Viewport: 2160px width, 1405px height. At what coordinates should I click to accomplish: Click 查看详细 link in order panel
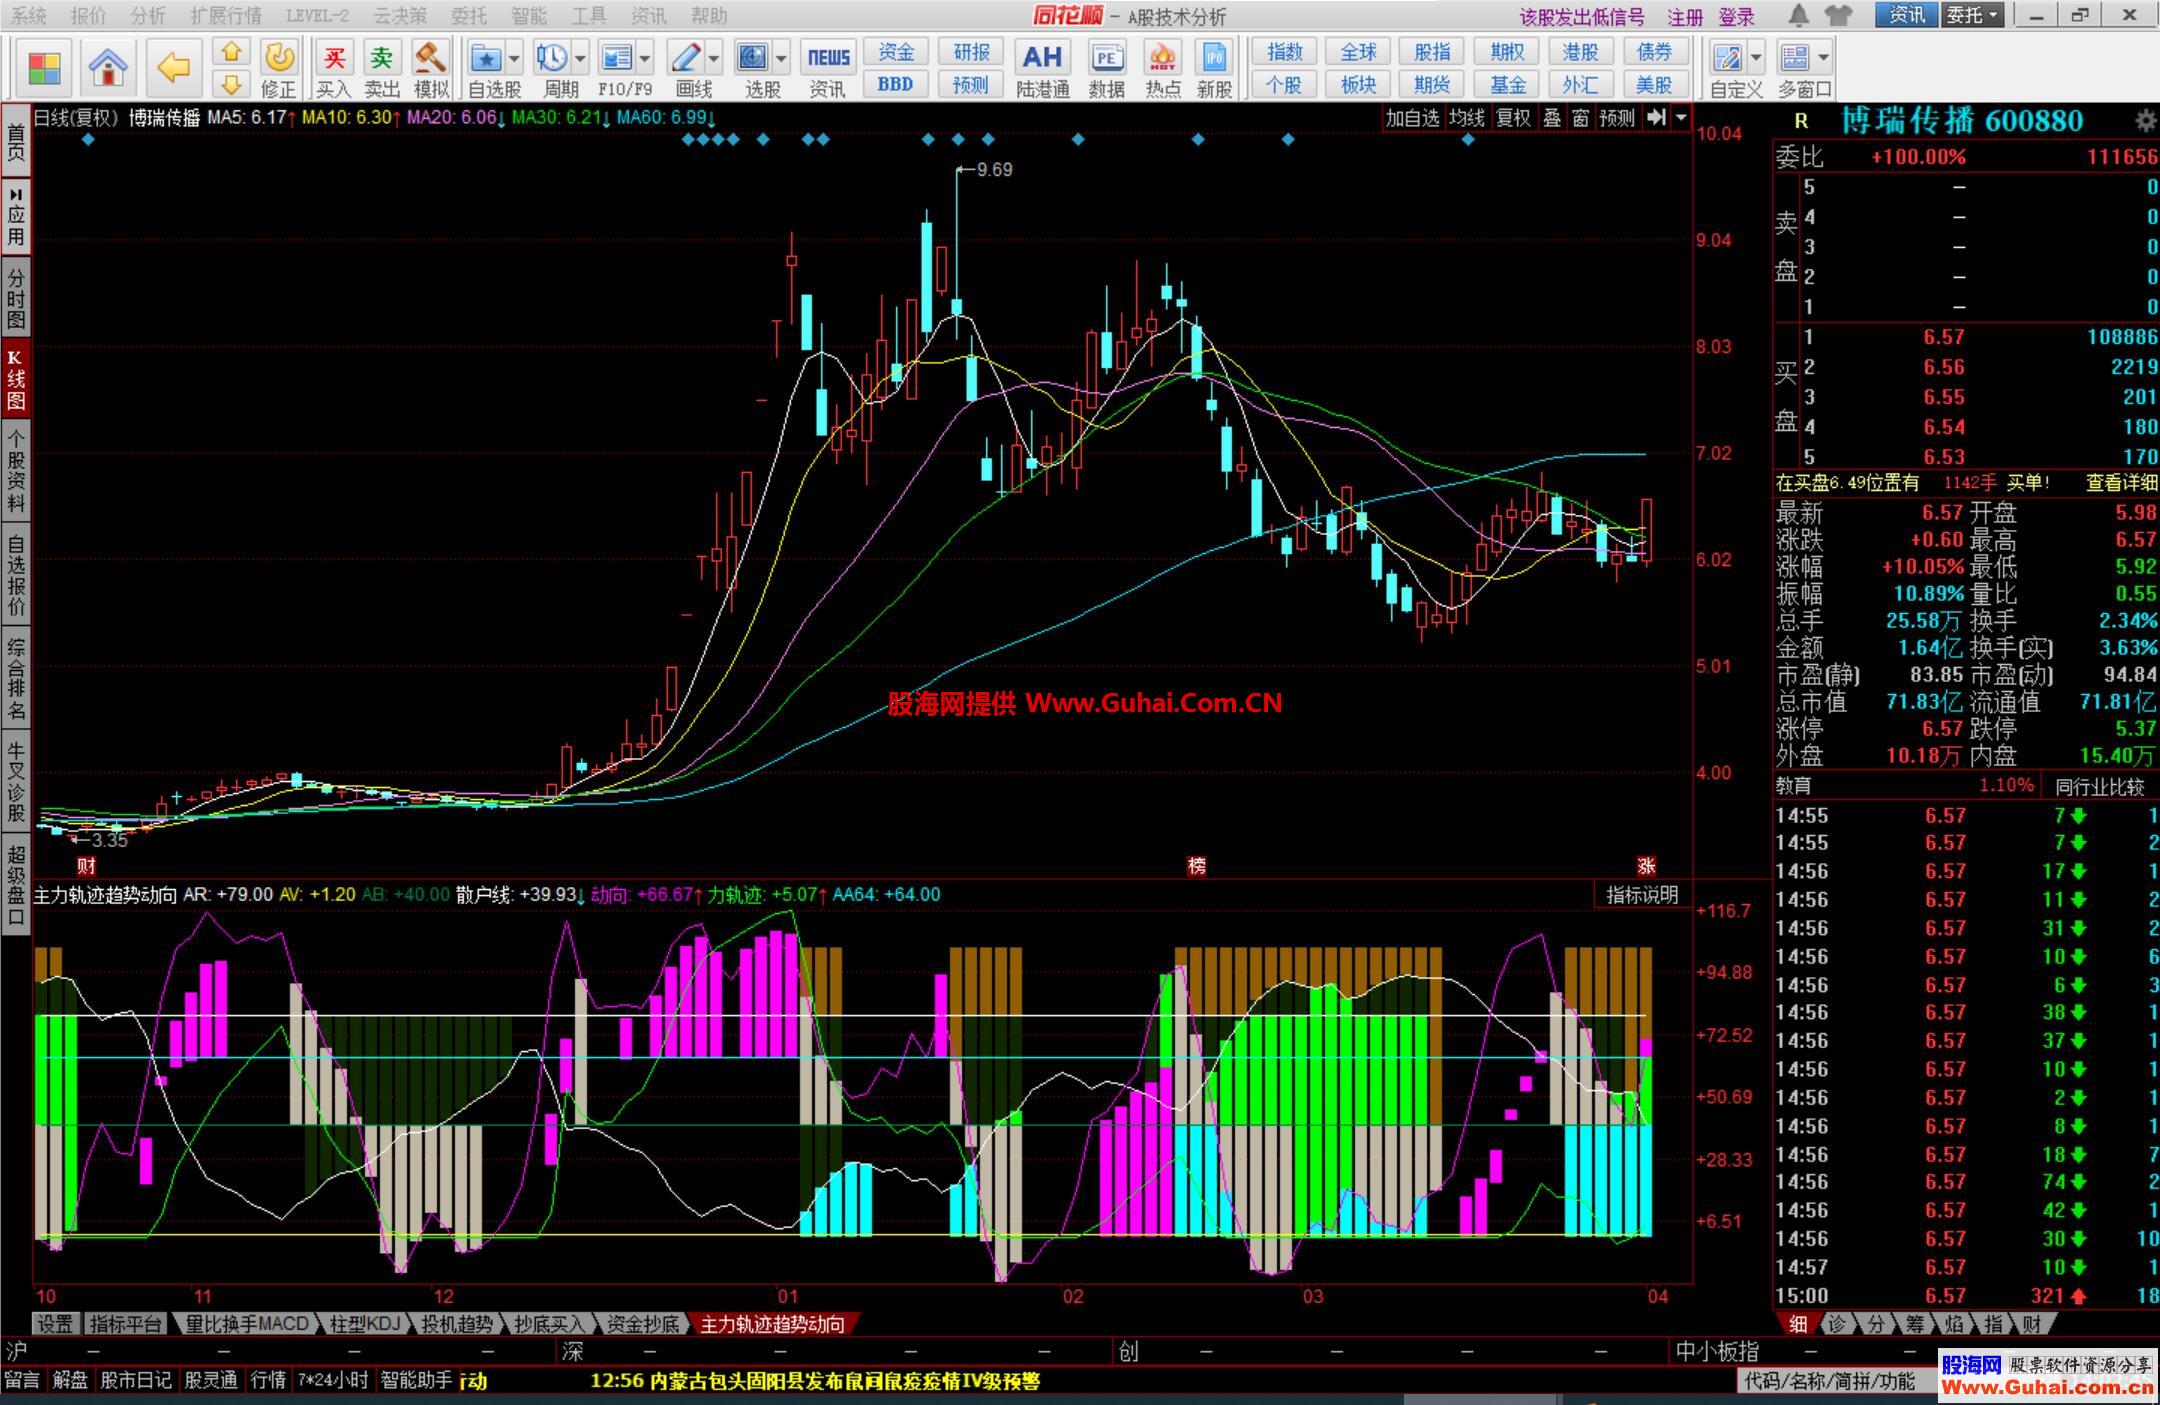click(2121, 483)
